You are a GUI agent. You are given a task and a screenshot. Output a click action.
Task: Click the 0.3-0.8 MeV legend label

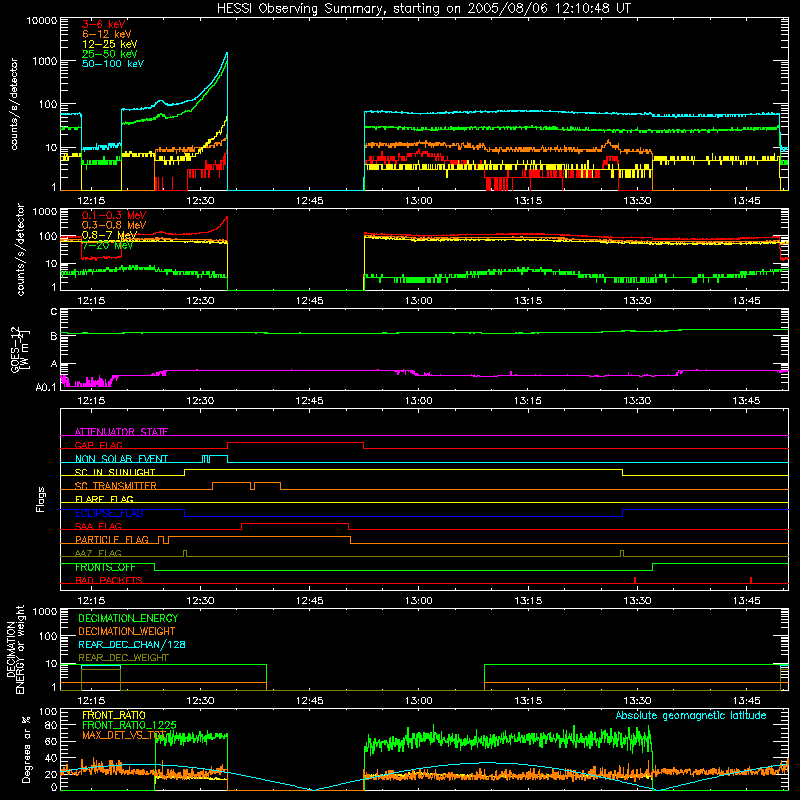click(114, 225)
